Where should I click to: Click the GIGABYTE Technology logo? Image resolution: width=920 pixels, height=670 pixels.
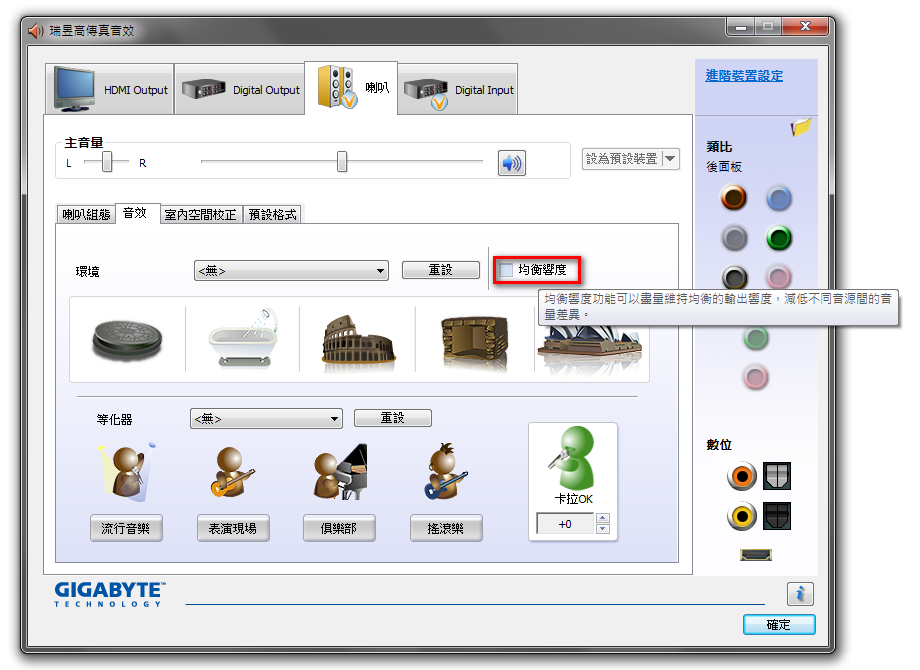[110, 594]
